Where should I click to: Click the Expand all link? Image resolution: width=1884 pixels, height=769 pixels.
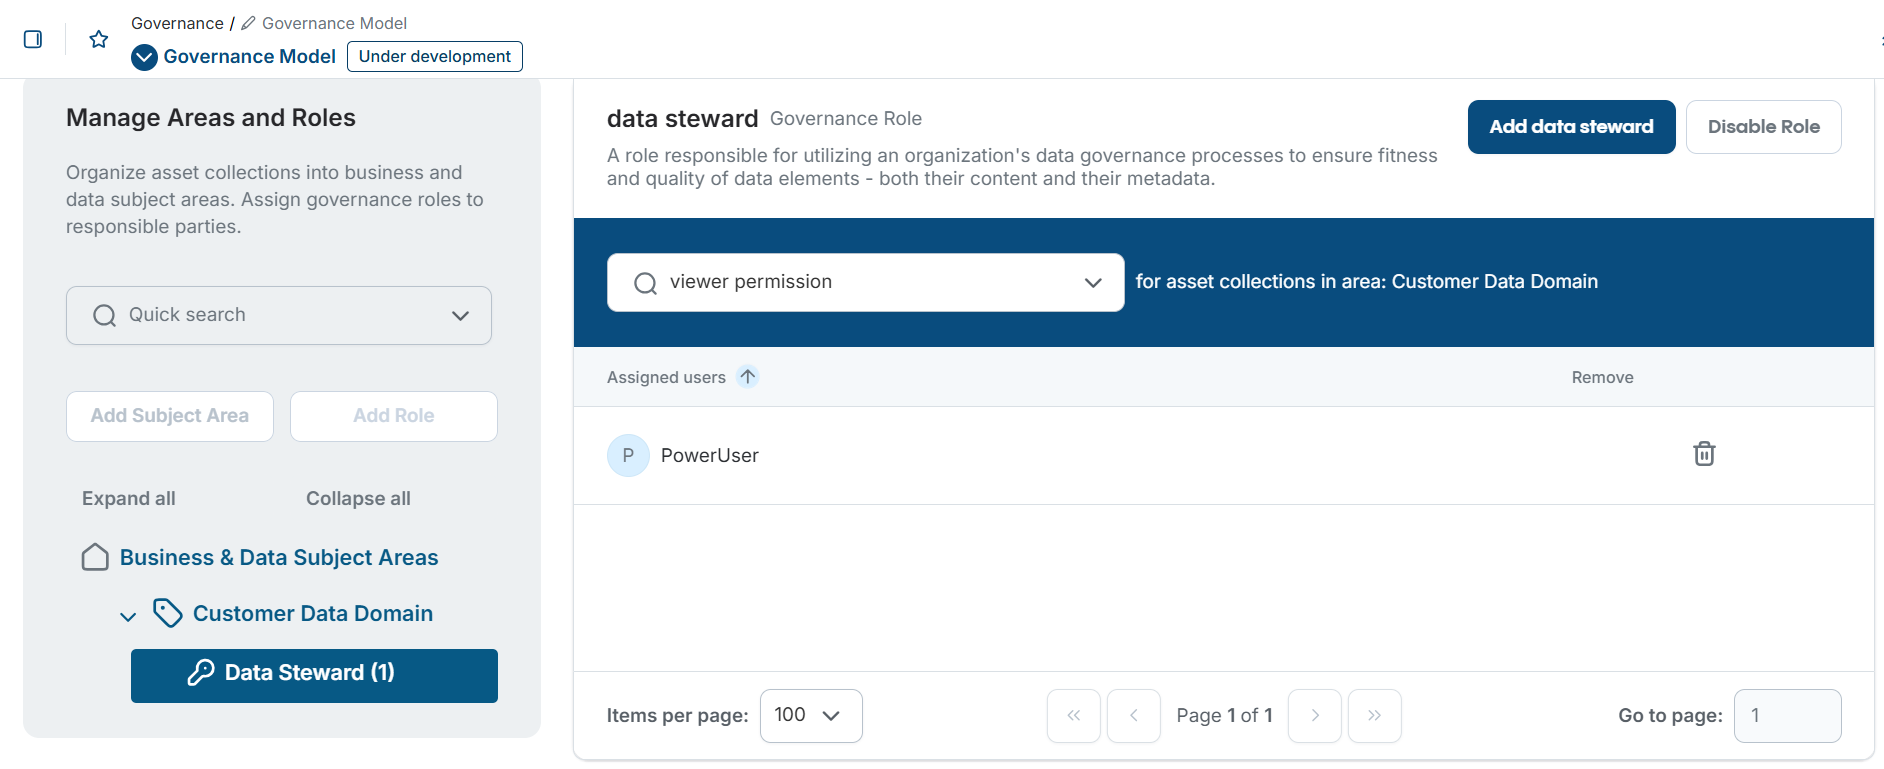(x=128, y=497)
